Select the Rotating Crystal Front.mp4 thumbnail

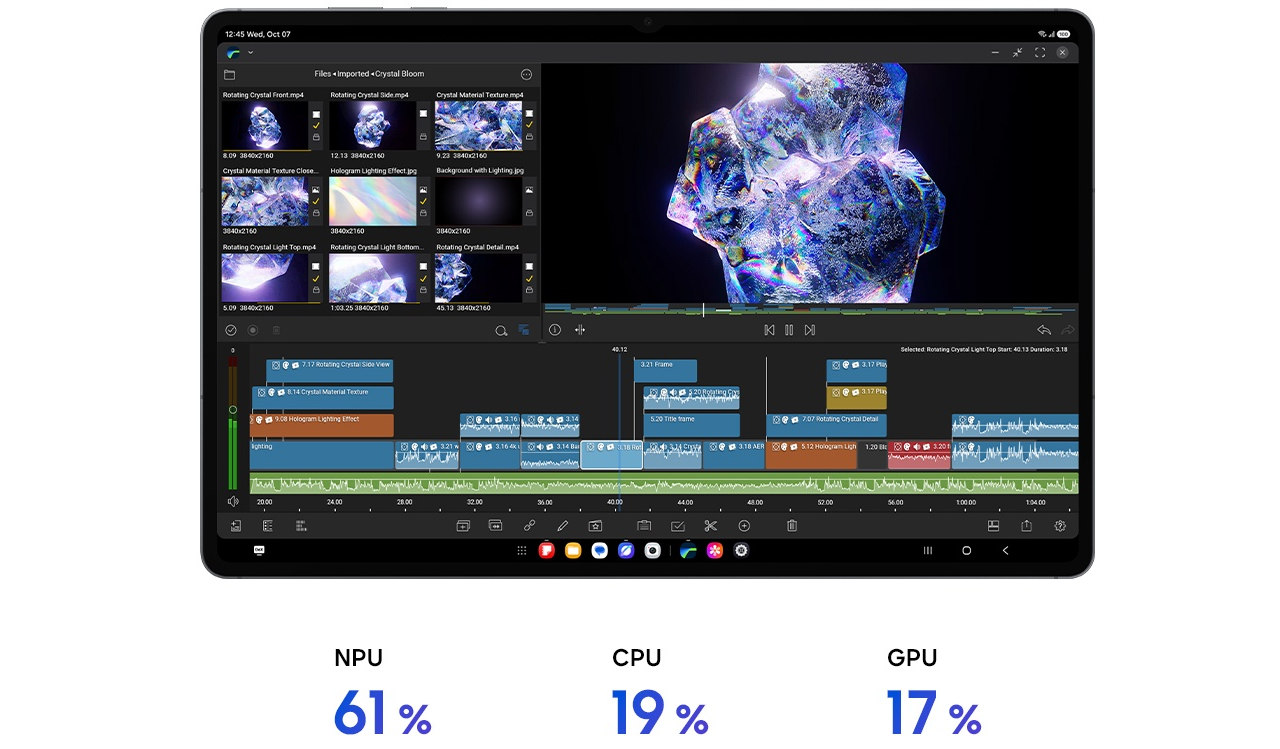pos(265,125)
